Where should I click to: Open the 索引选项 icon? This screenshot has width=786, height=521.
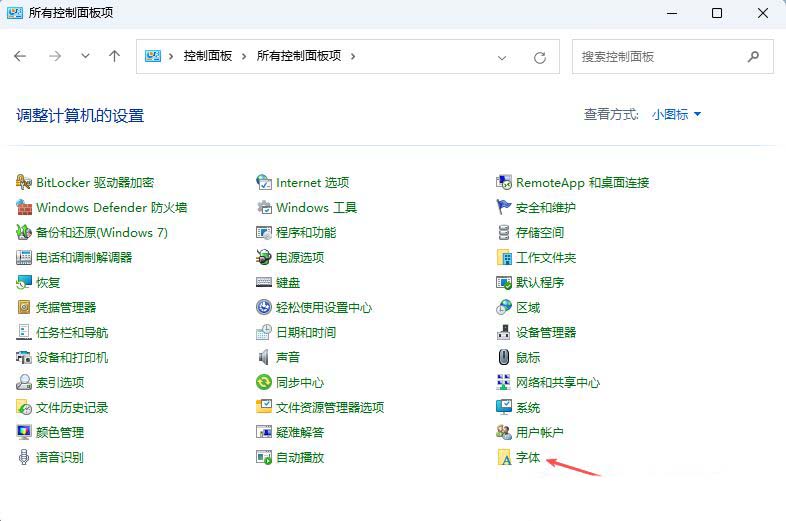coord(24,383)
